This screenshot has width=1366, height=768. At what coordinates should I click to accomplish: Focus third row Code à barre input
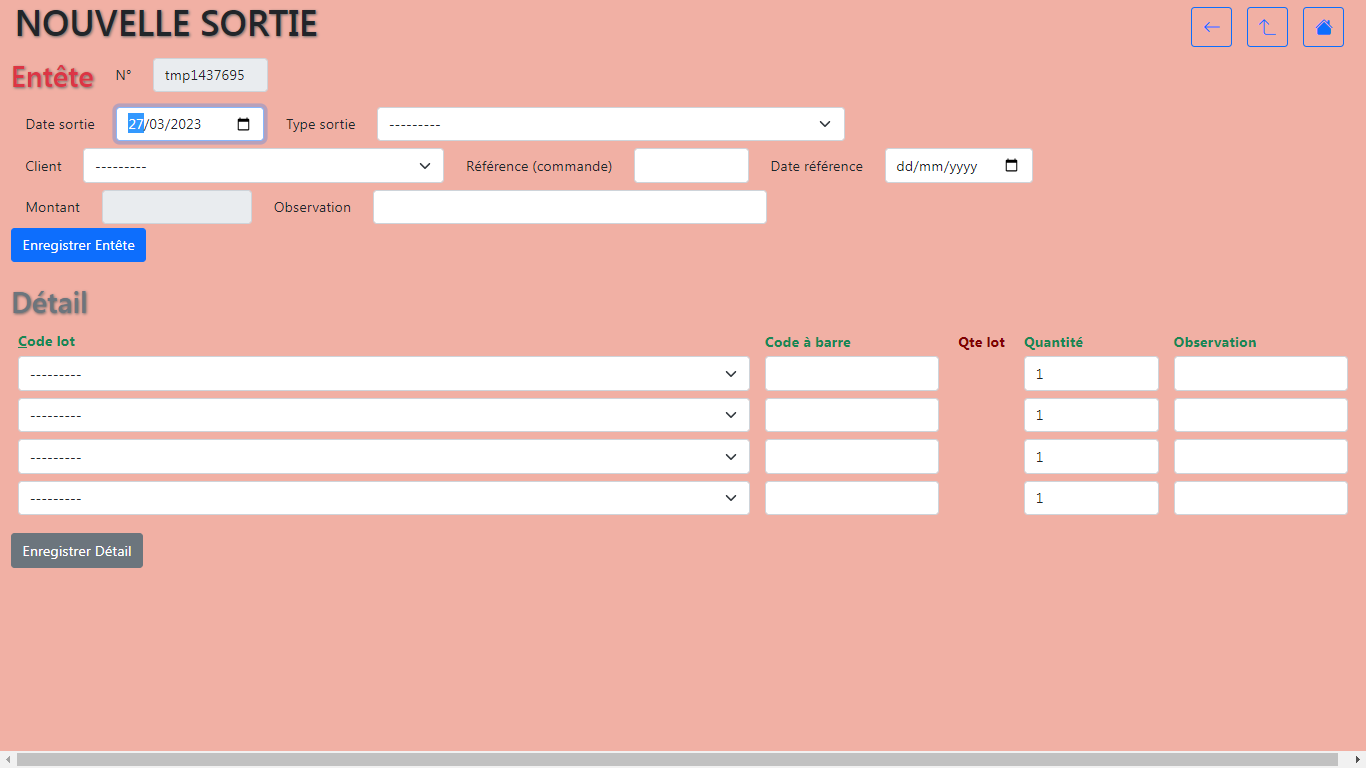point(852,457)
